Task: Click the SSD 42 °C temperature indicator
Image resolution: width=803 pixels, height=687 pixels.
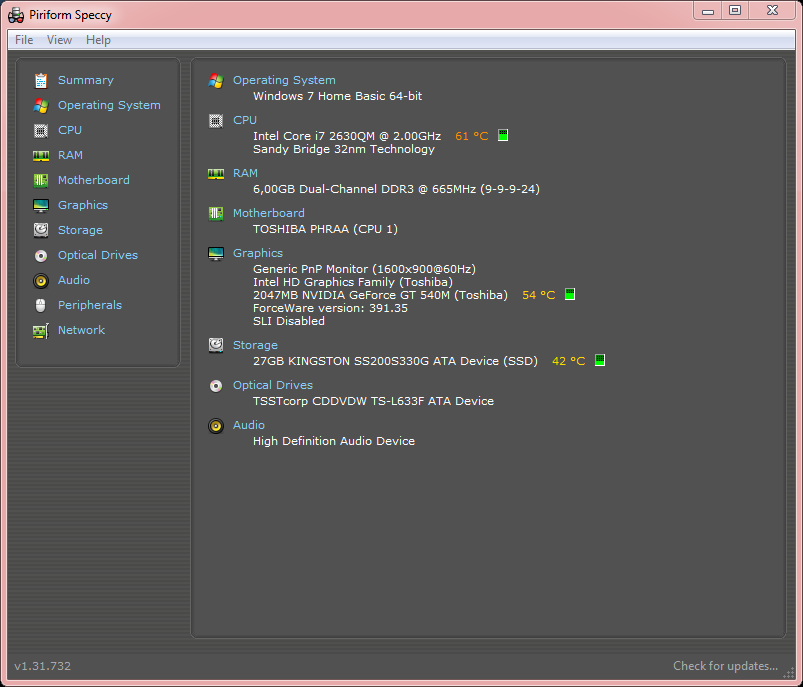Action: 600,361
